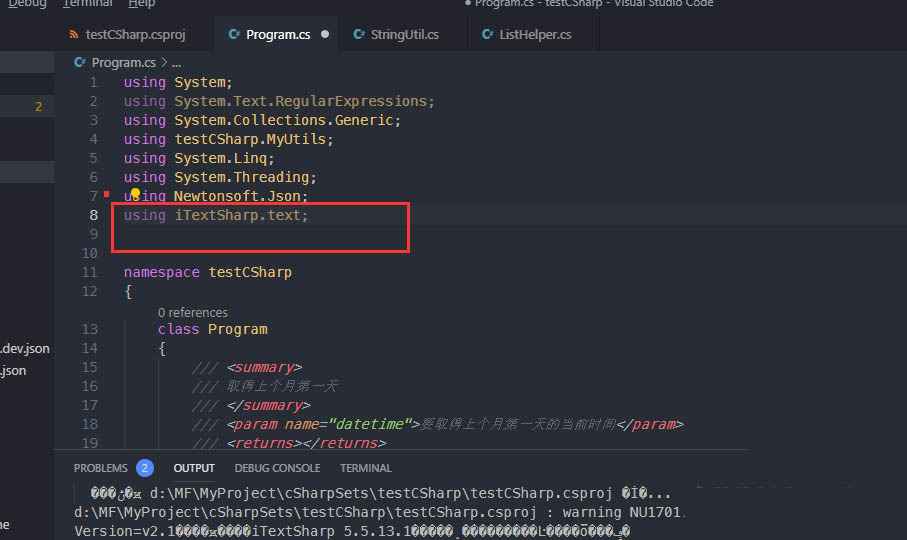Click the RSS-style icon on testCSharp.csproj tab
Image resolution: width=907 pixels, height=540 pixels.
(x=74, y=35)
